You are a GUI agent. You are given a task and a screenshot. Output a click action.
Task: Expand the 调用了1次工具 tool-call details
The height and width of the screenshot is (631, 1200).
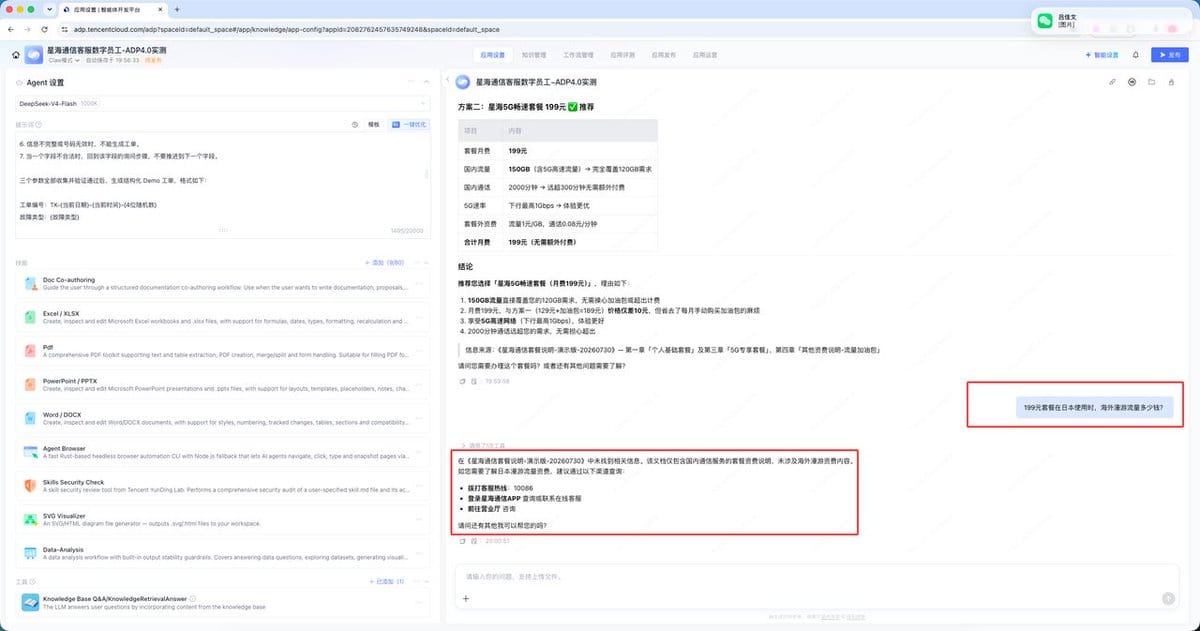click(x=483, y=444)
